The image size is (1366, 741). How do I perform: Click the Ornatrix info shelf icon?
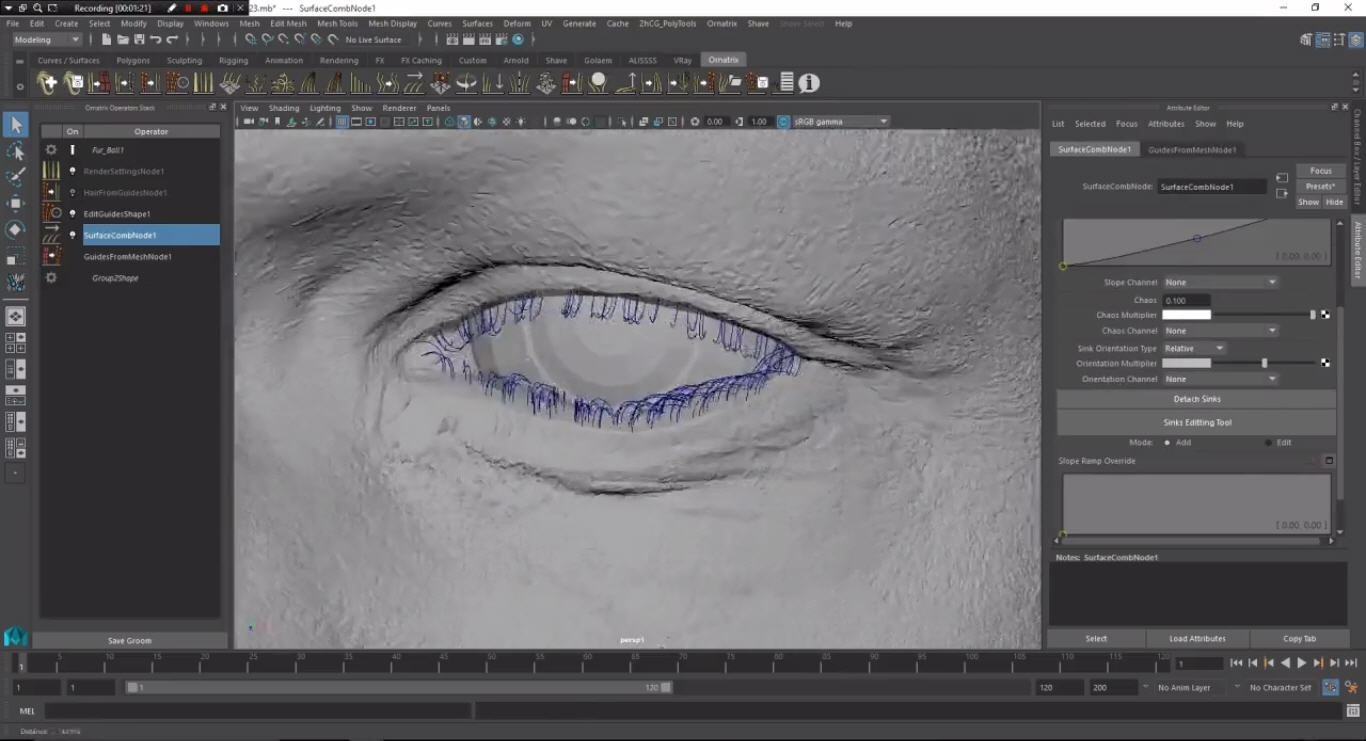pos(809,83)
